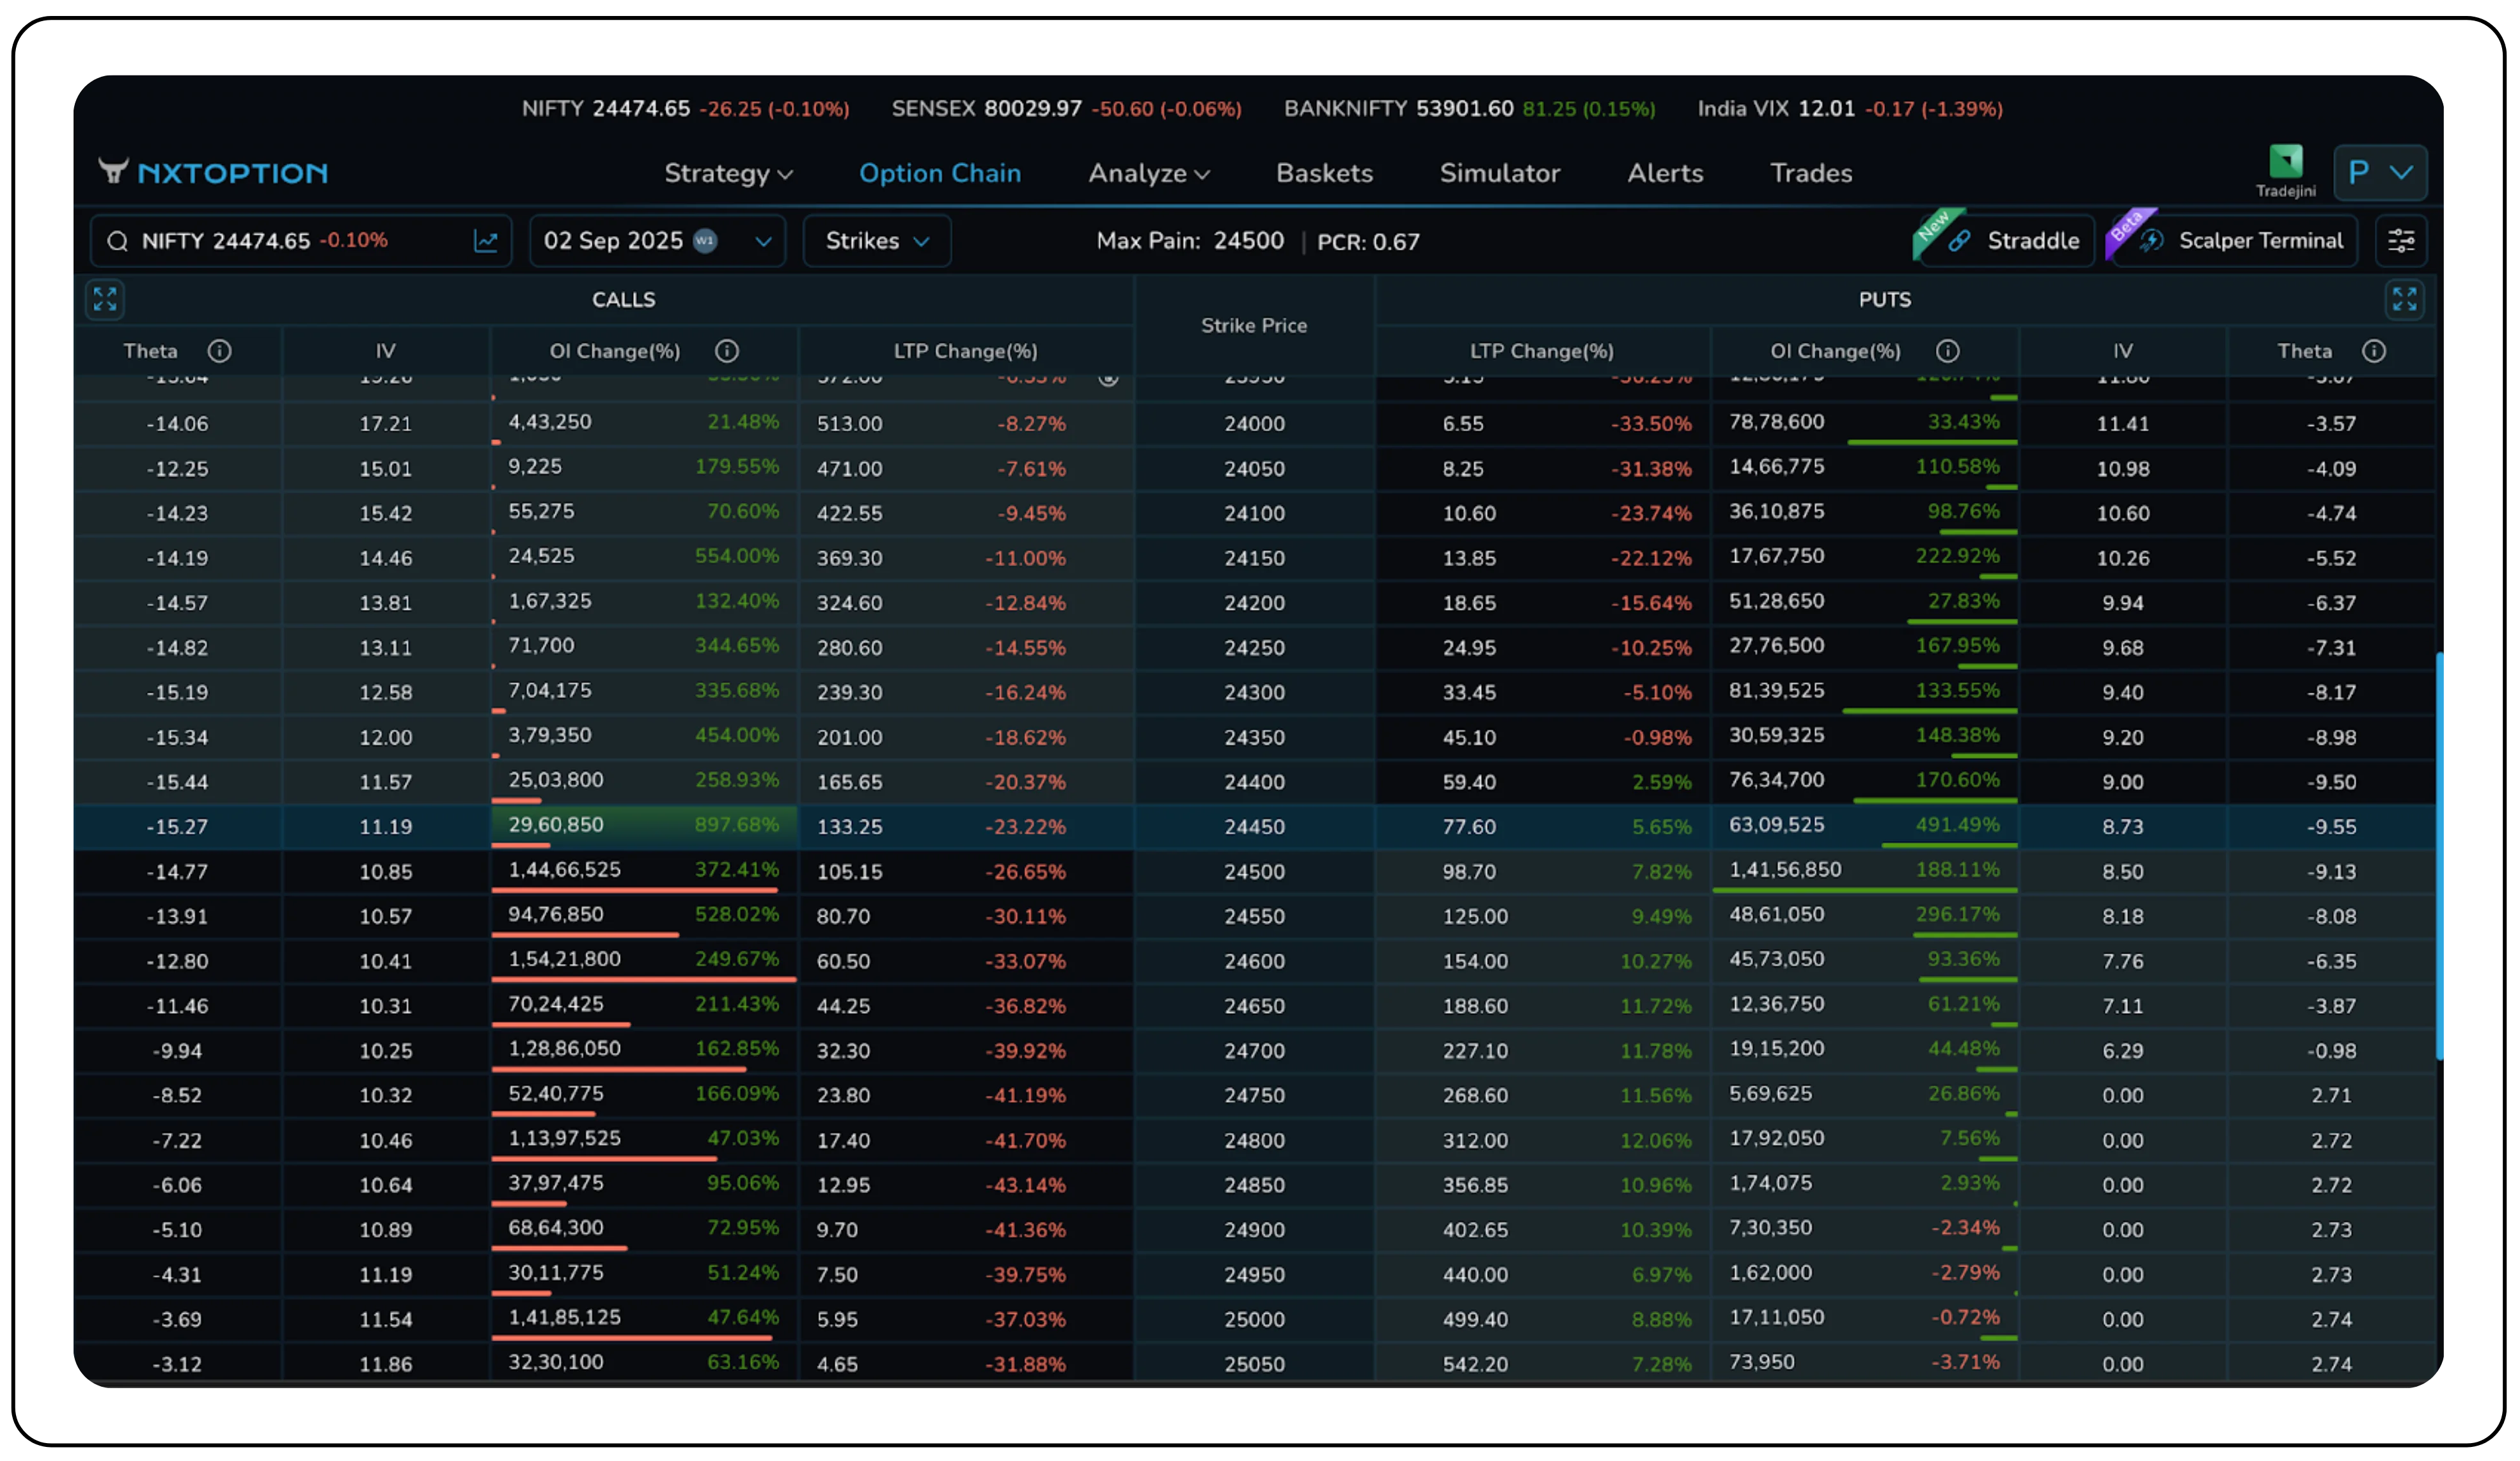Switch to the Baskets tab
This screenshot has width=2520, height=1461.
pyautogui.click(x=1324, y=173)
